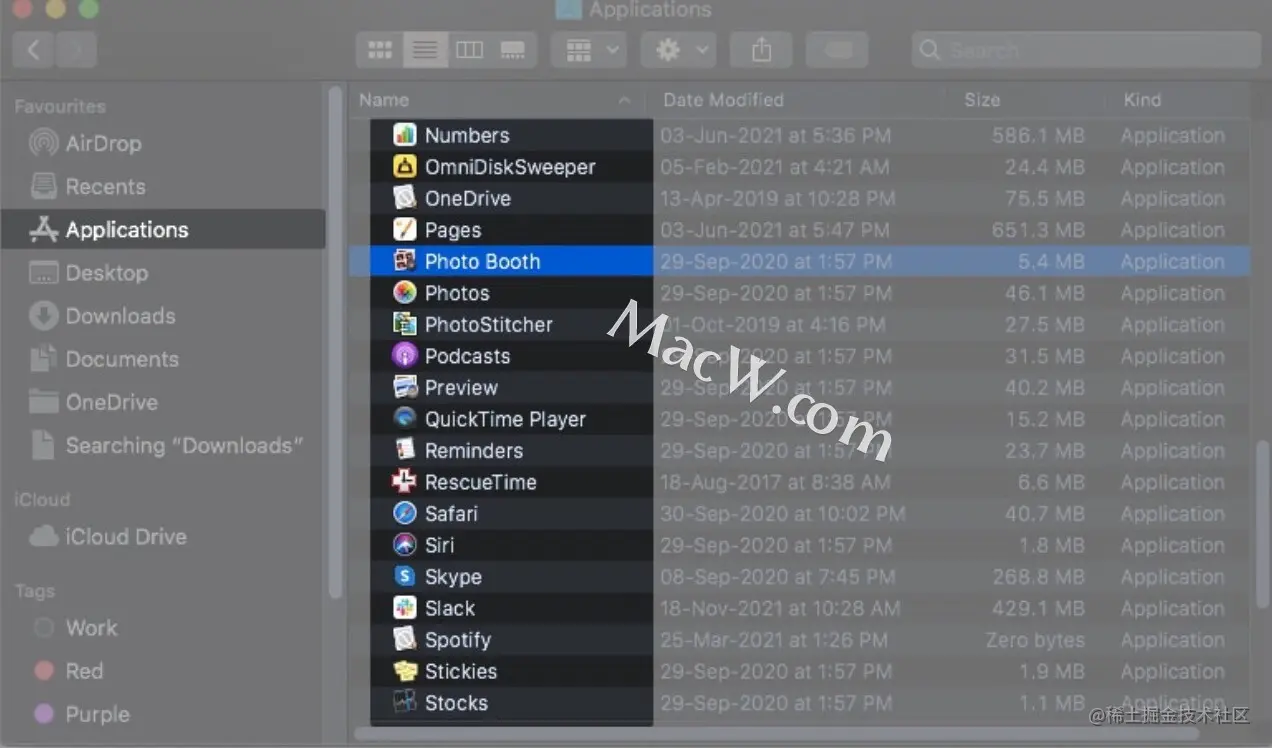The image size is (1272, 748).
Task: Click the Safari compass icon
Action: click(404, 513)
